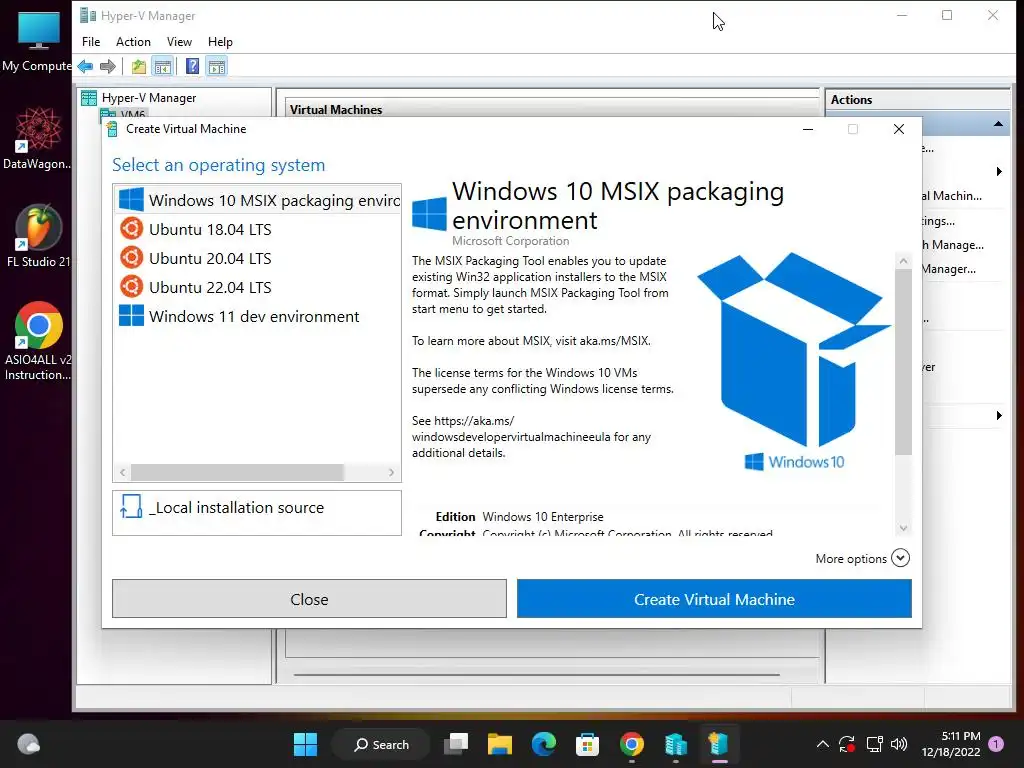The width and height of the screenshot is (1024, 768).
Task: Open DataWagon desktop shortcut
Action: pyautogui.click(x=37, y=138)
